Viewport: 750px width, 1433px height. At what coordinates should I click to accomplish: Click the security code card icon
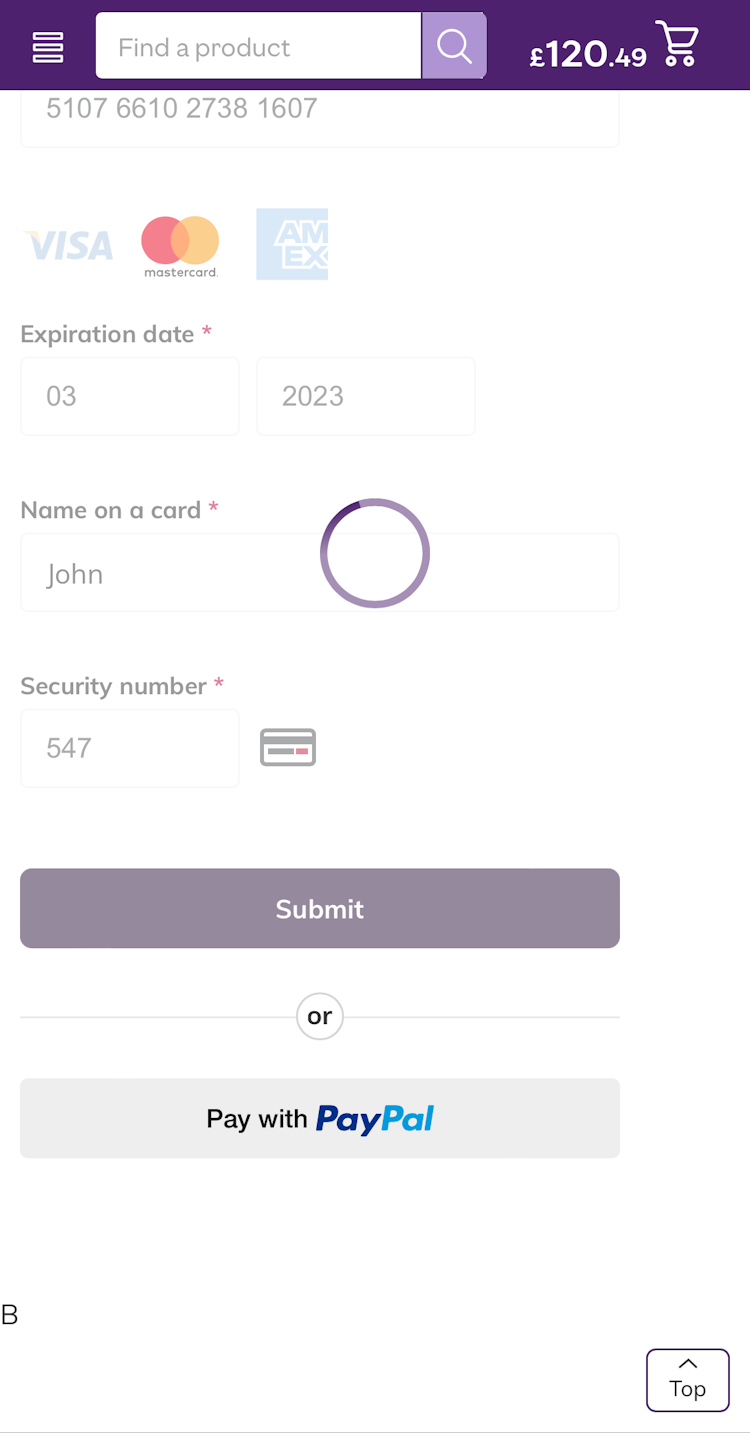pyautogui.click(x=288, y=748)
